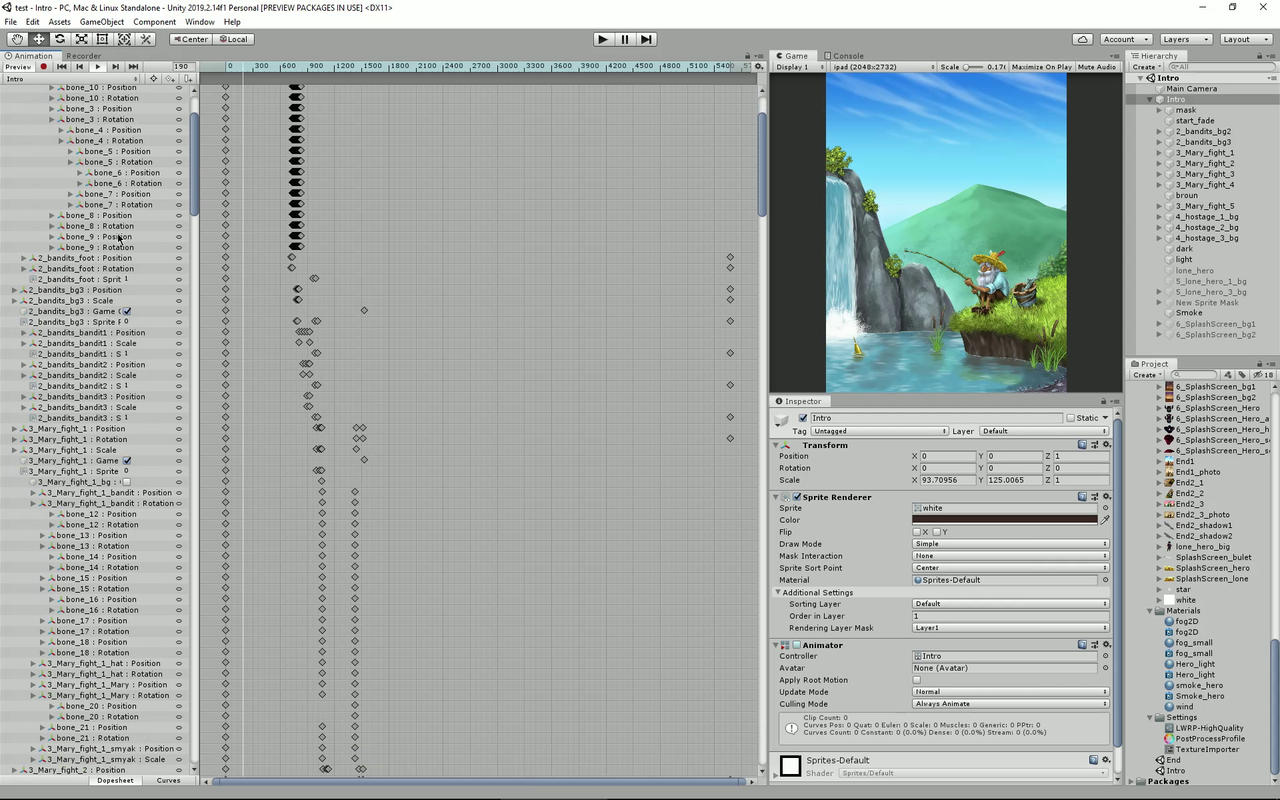Screen dimensions: 1280x800
Task: Select the Rotate tool
Action: click(x=60, y=38)
